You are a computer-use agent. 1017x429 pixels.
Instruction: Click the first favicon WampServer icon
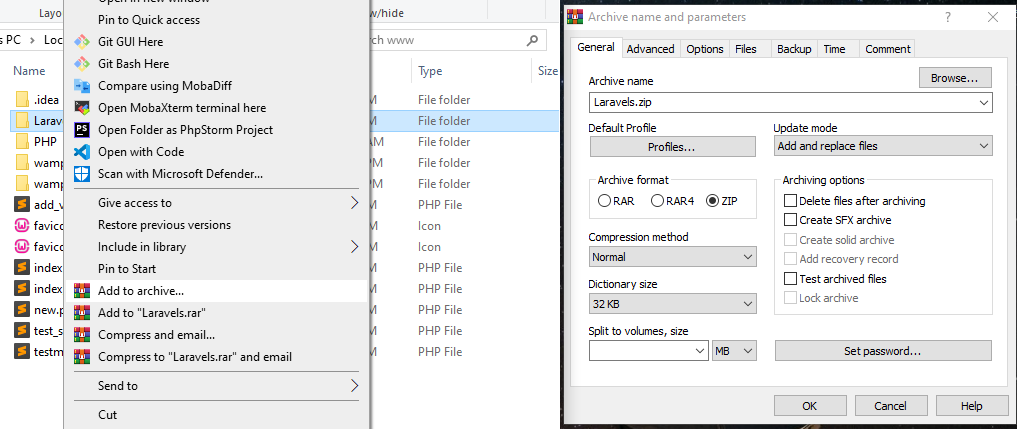click(22, 226)
